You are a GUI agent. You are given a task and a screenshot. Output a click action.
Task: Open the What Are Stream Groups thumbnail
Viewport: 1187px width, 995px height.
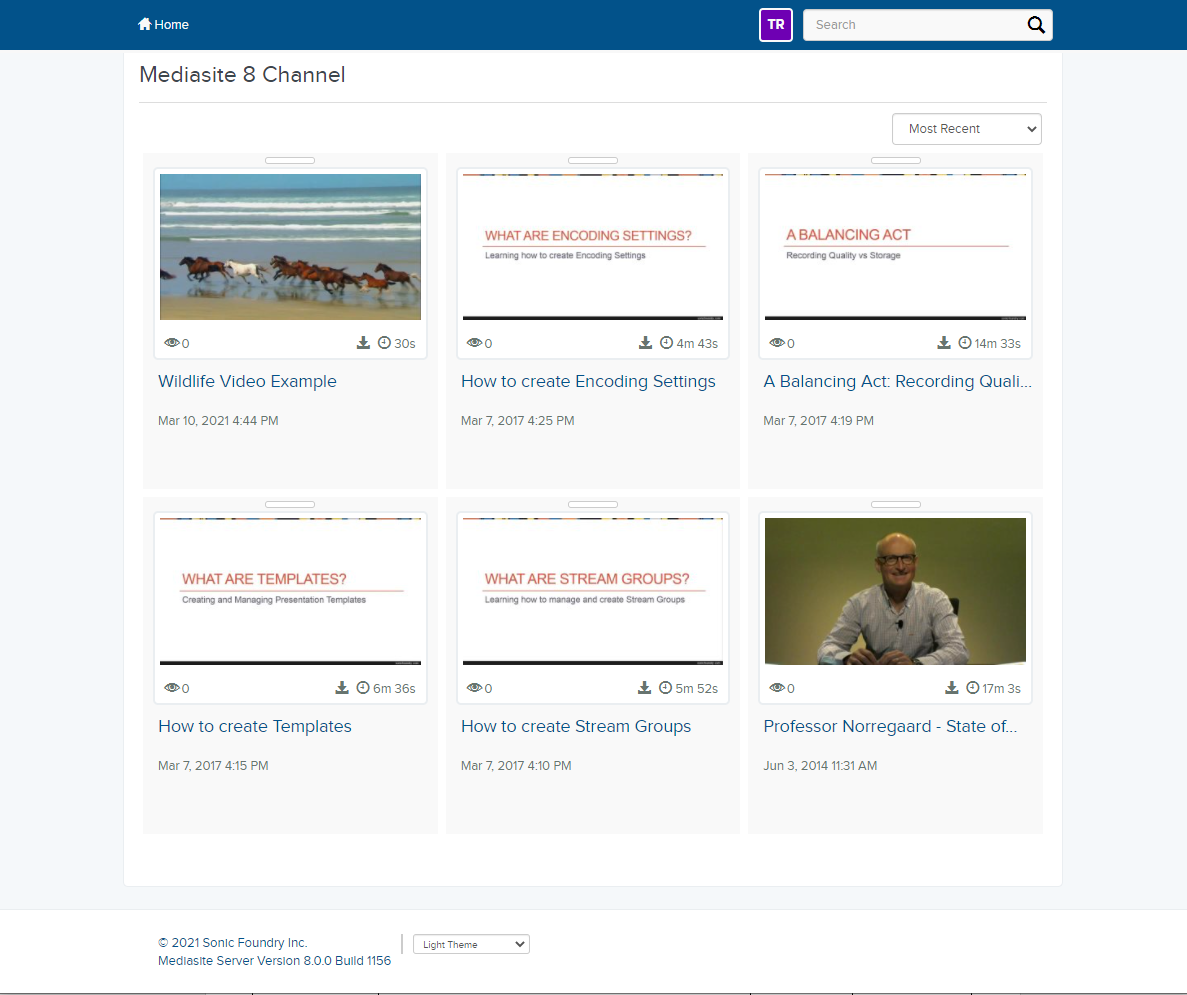pos(593,591)
